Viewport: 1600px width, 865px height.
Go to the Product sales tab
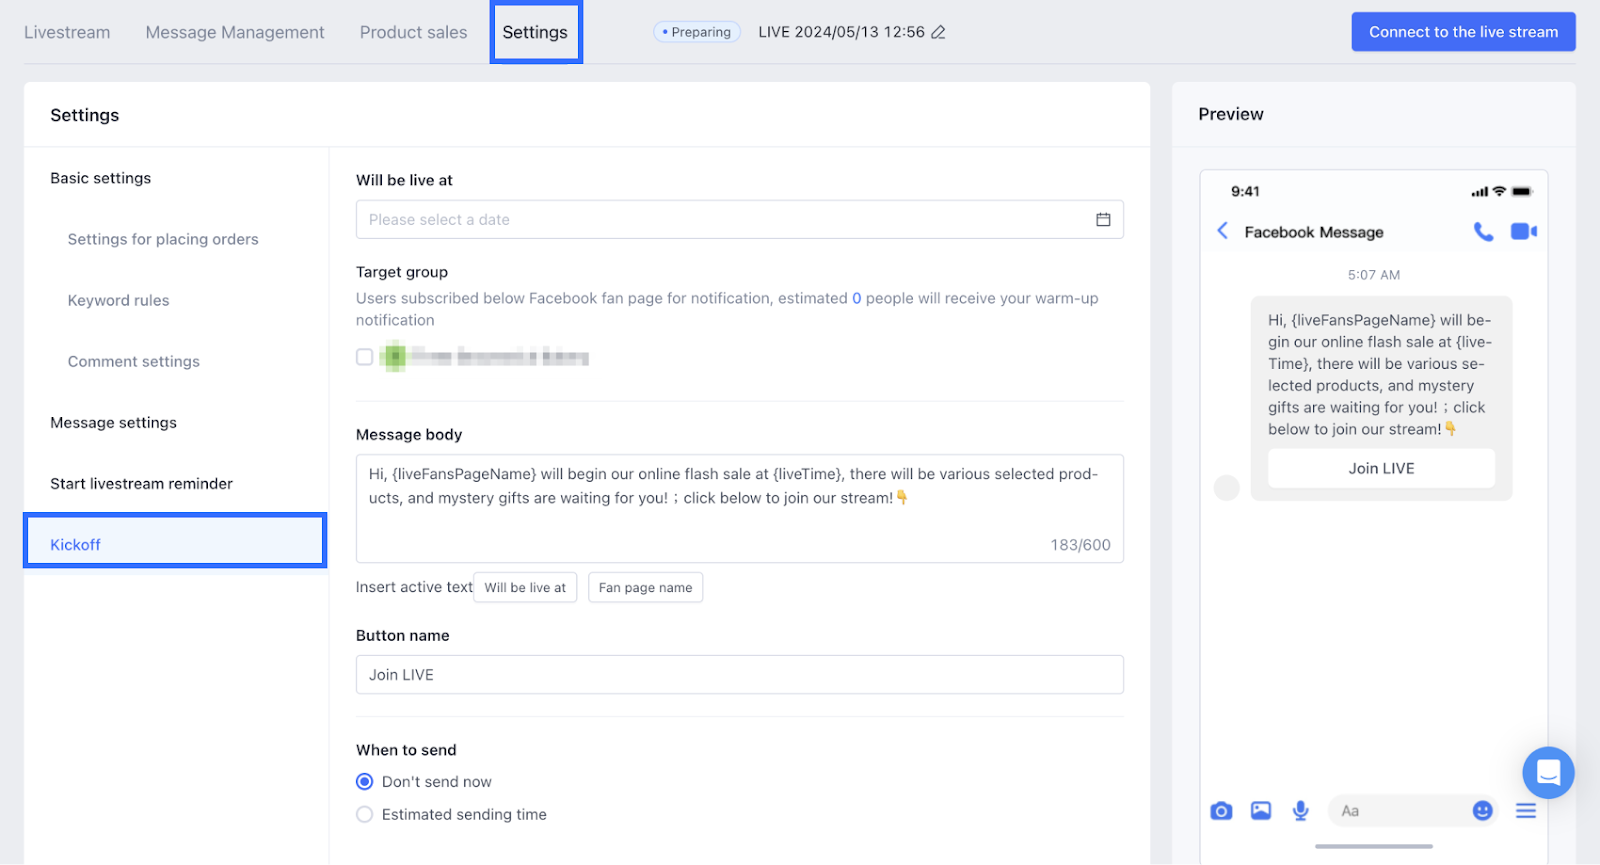tap(413, 32)
